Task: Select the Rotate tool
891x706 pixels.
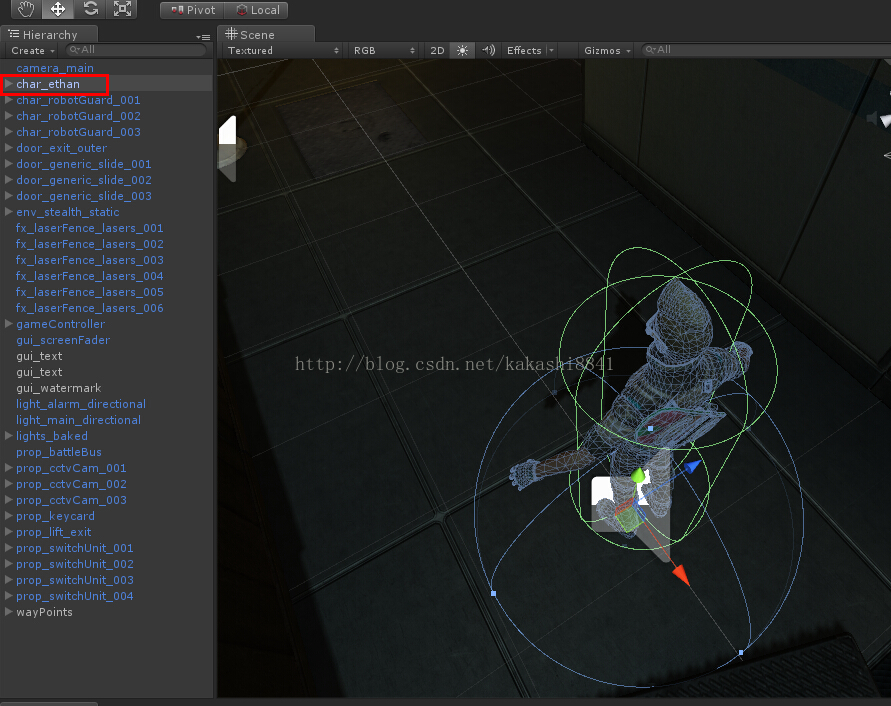Action: pos(90,9)
